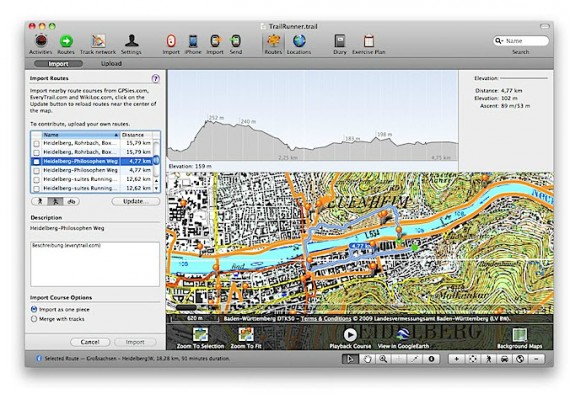Open the search field magnifier dropdown
This screenshot has height=394, width=570.
point(499,41)
